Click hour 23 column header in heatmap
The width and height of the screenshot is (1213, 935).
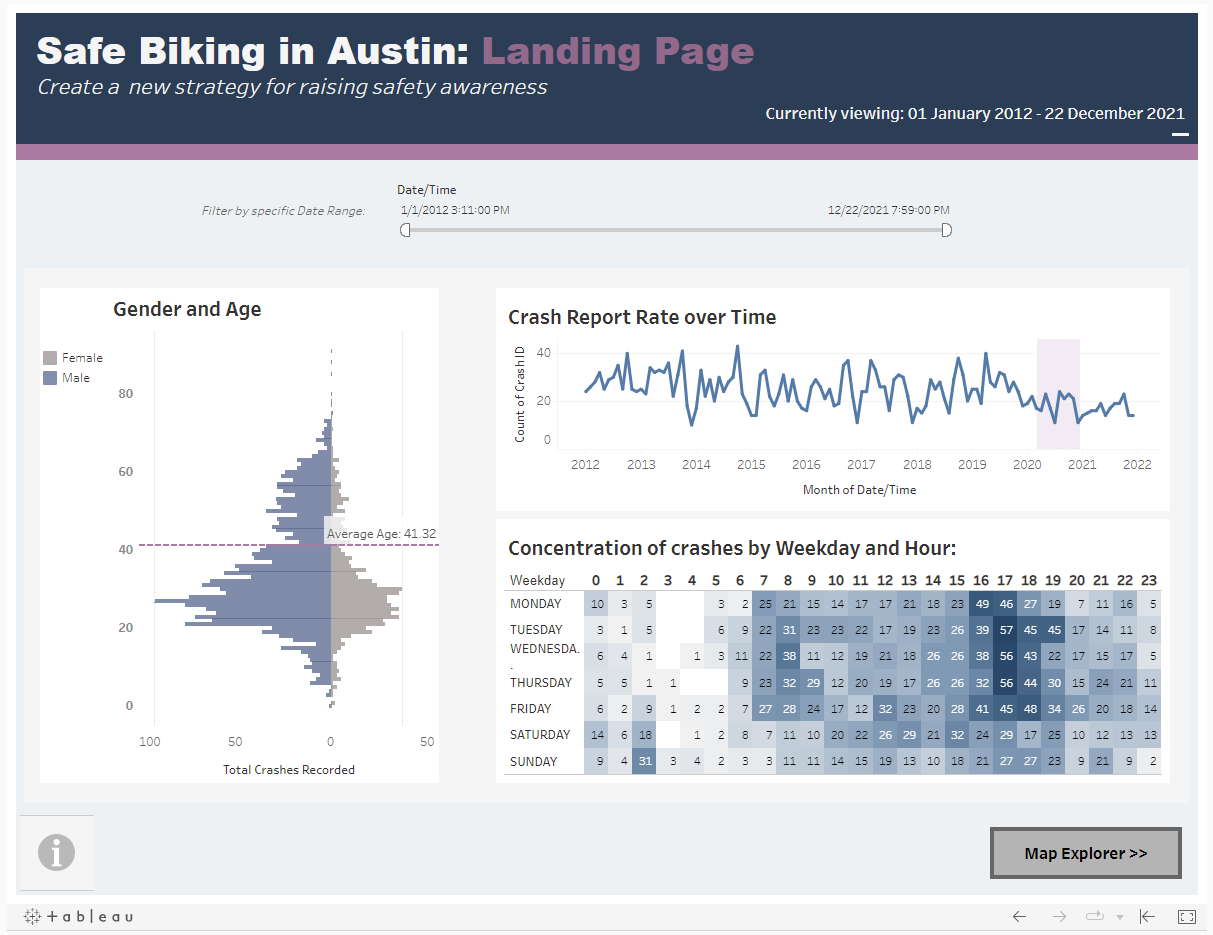point(1150,580)
